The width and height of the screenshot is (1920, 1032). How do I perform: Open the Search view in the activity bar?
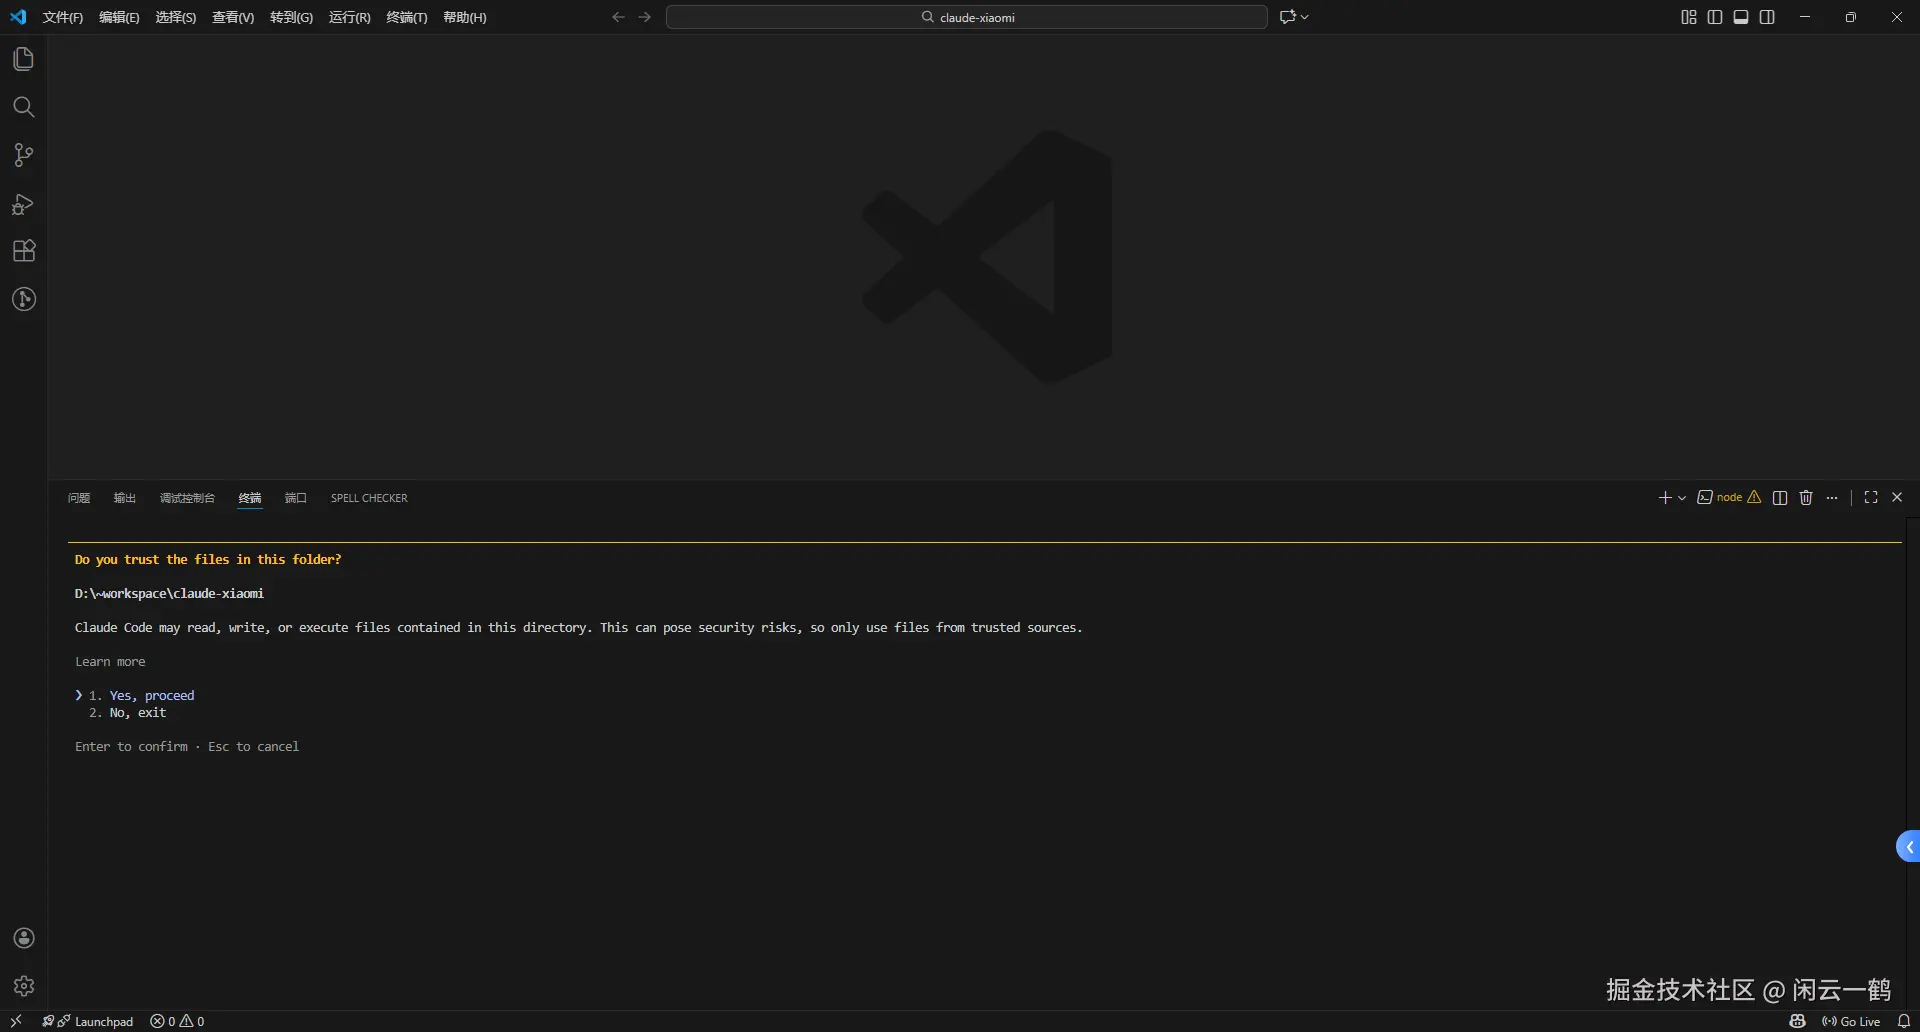pos(24,107)
